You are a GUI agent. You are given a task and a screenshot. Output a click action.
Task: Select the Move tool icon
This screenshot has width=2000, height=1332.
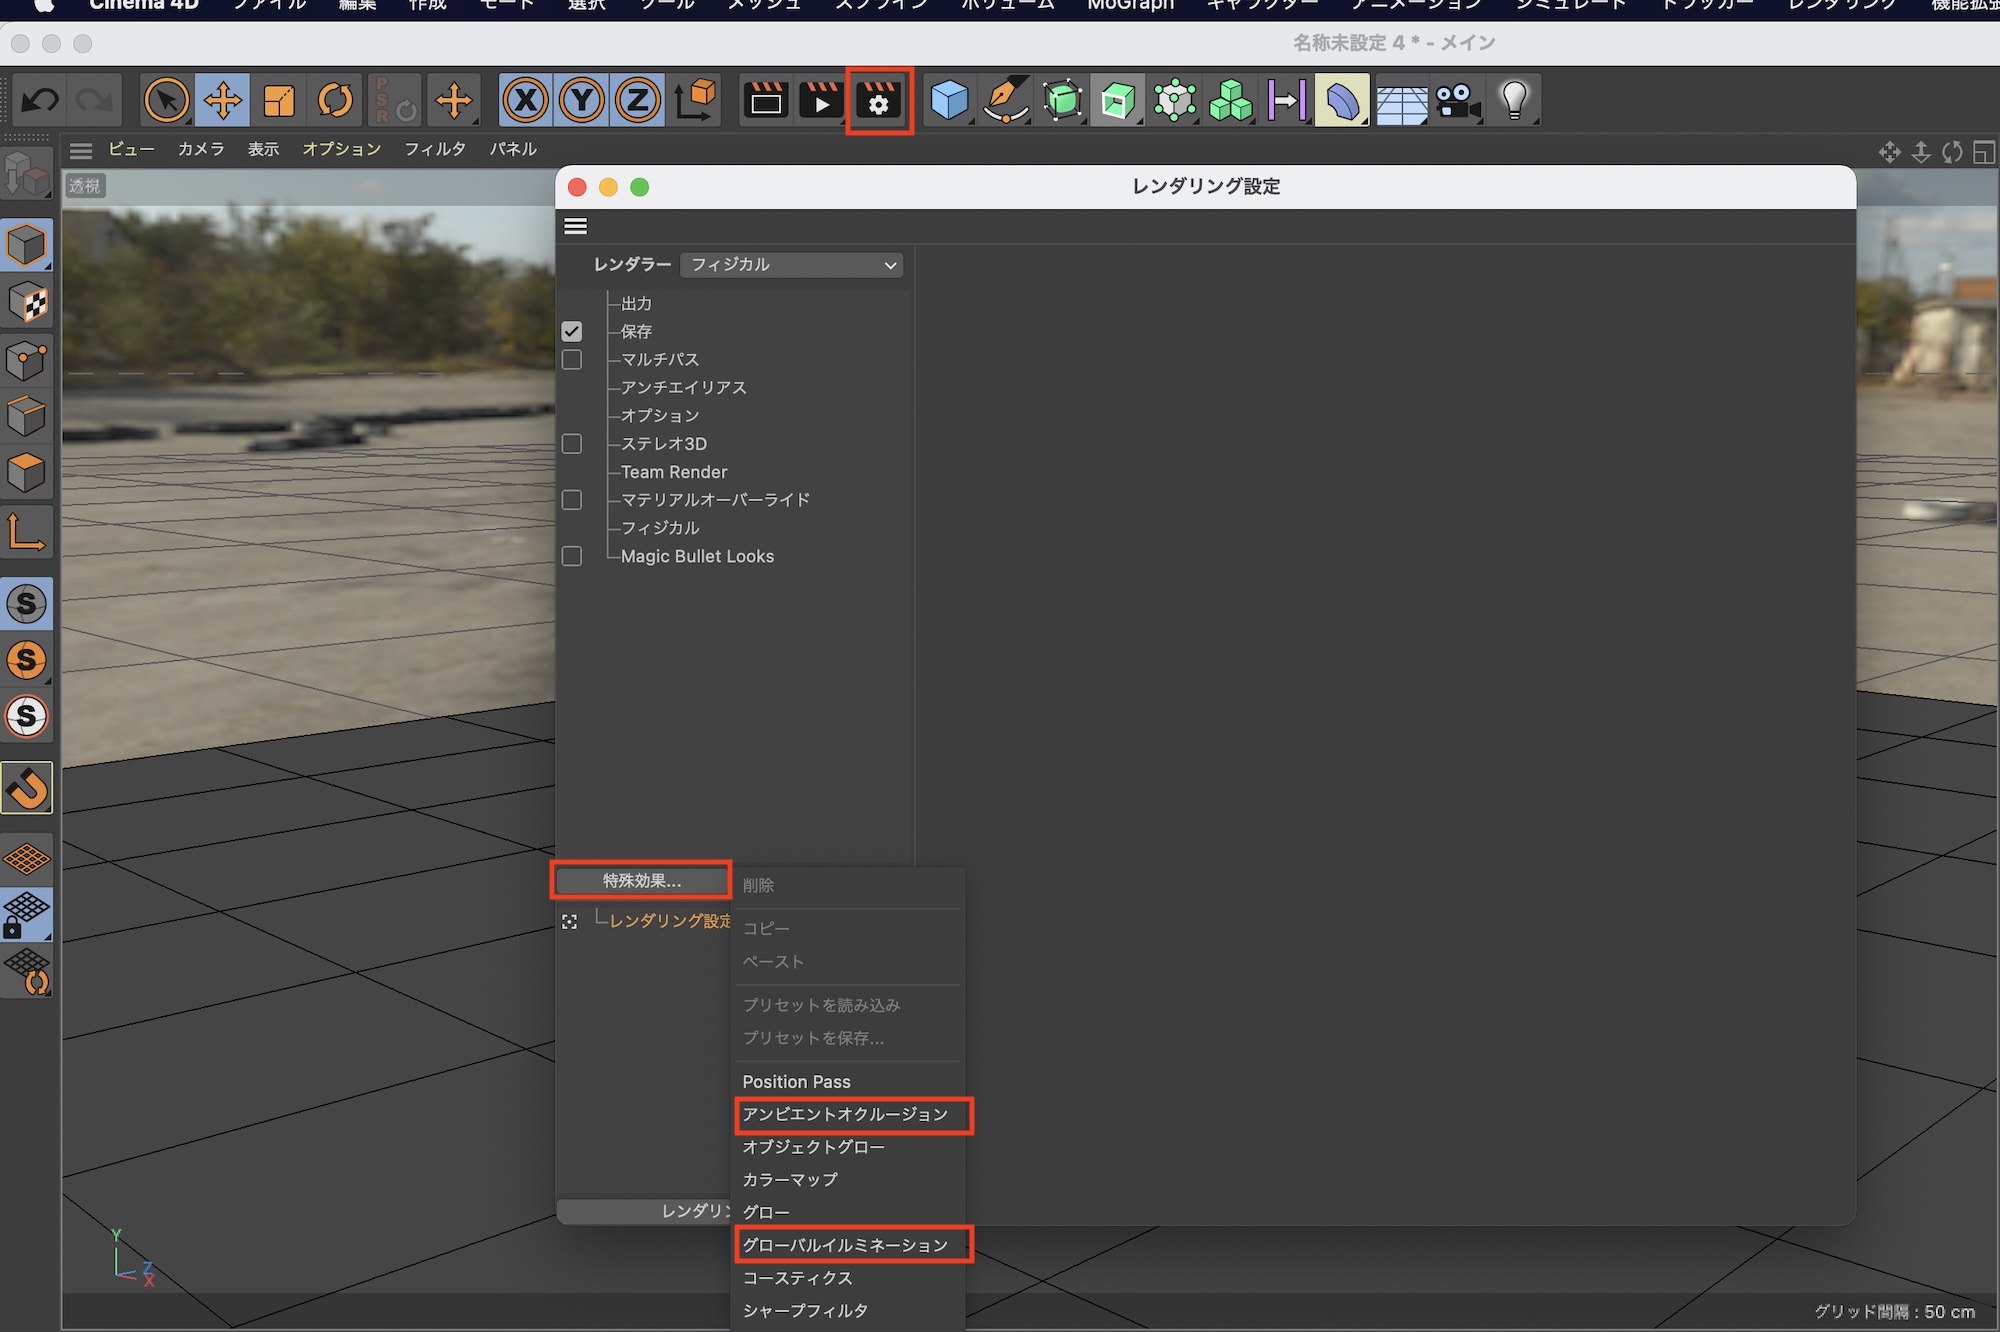pyautogui.click(x=222, y=100)
